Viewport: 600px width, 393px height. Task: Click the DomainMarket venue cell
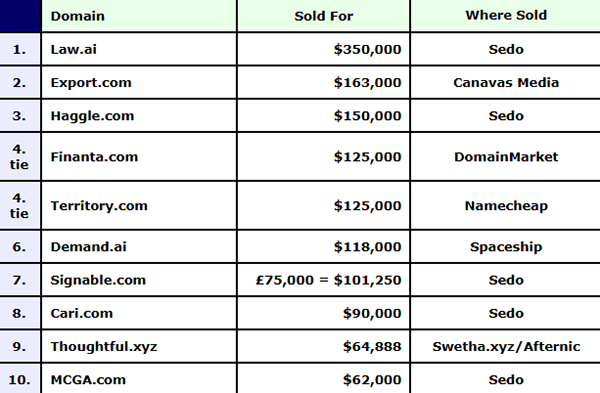pyautogui.click(x=505, y=157)
